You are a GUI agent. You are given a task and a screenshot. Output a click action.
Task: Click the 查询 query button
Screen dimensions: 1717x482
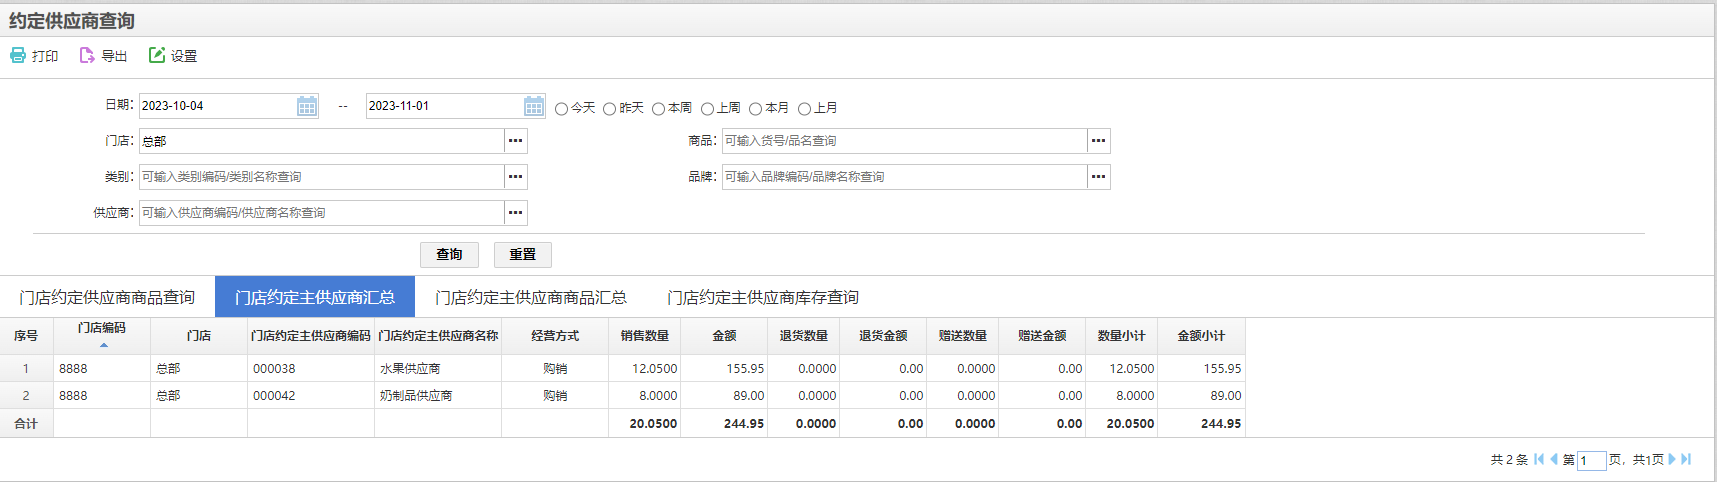[449, 254]
